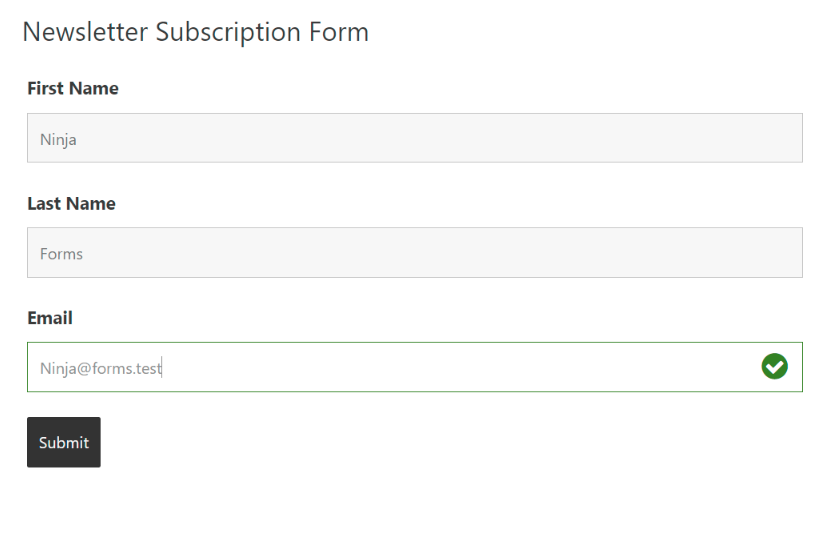The image size is (827, 544).
Task: Click the dark Submit button
Action: [x=64, y=442]
